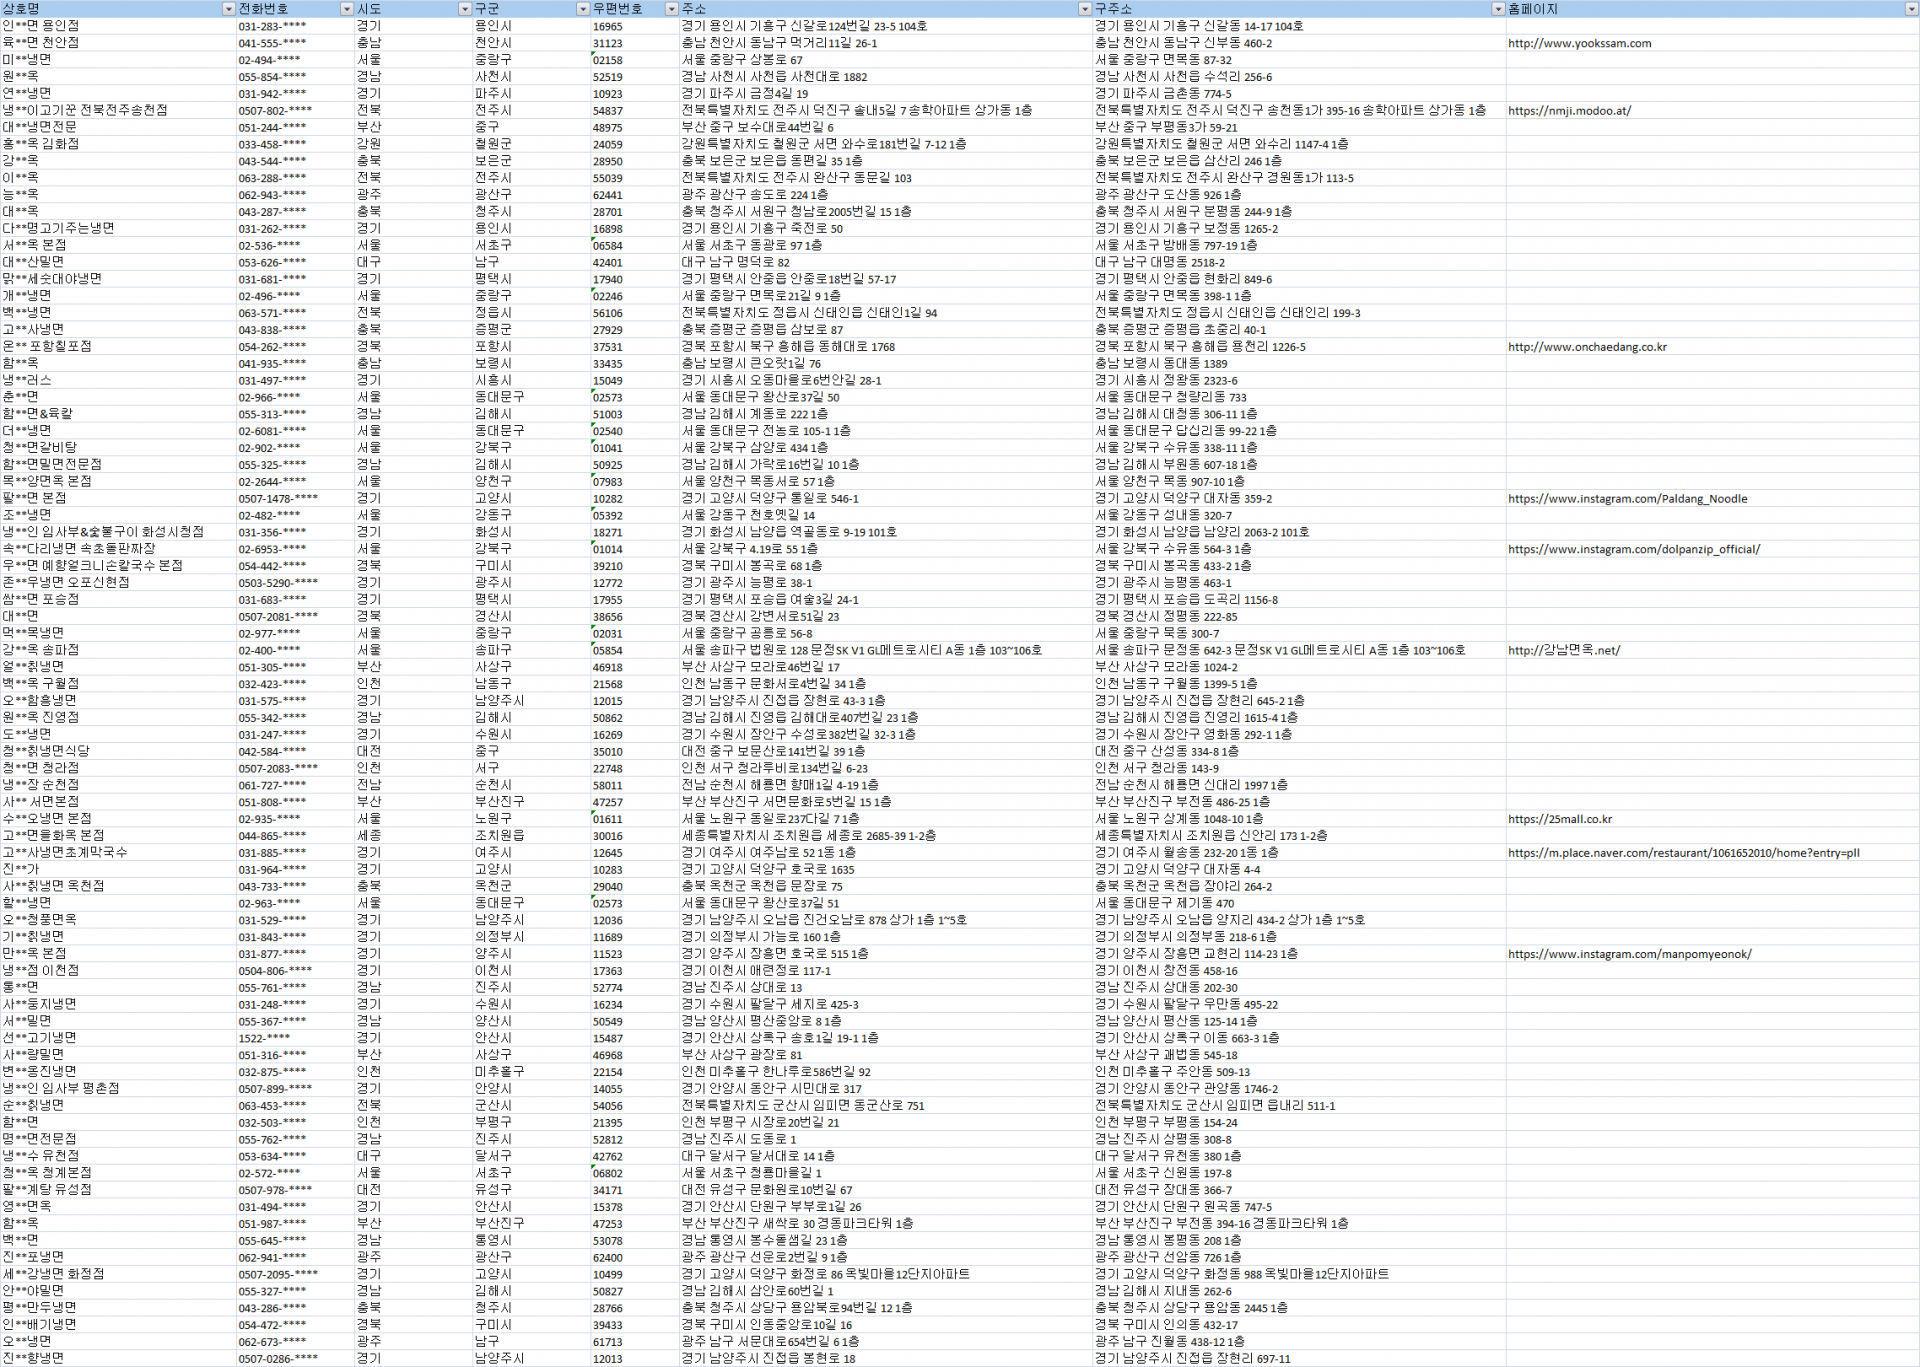1920x1367 pixels.
Task: Open the 구군 column filter dropdown
Action: pyautogui.click(x=583, y=9)
